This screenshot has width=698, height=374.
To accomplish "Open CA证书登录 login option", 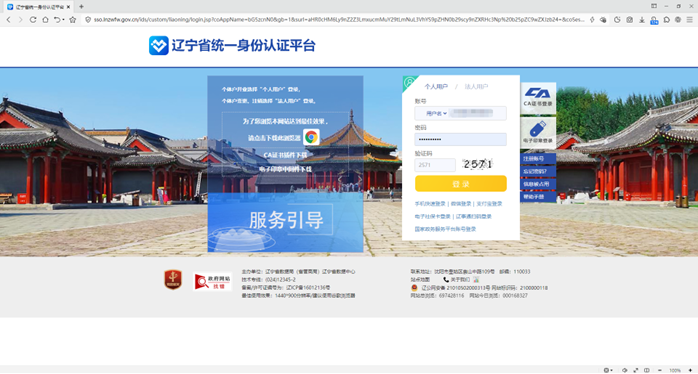I will [x=538, y=98].
